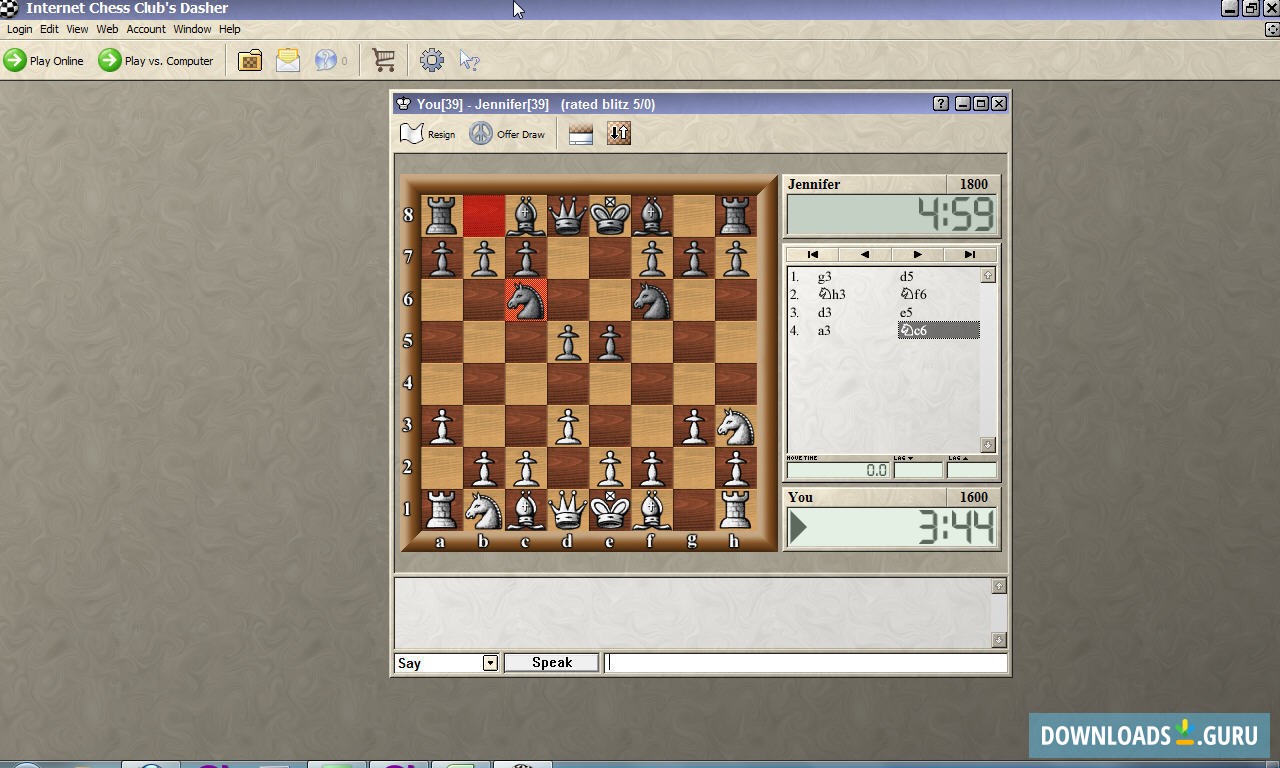Image resolution: width=1280 pixels, height=768 pixels.
Task: Select black's move d5 in the move list
Action: [x=907, y=277]
